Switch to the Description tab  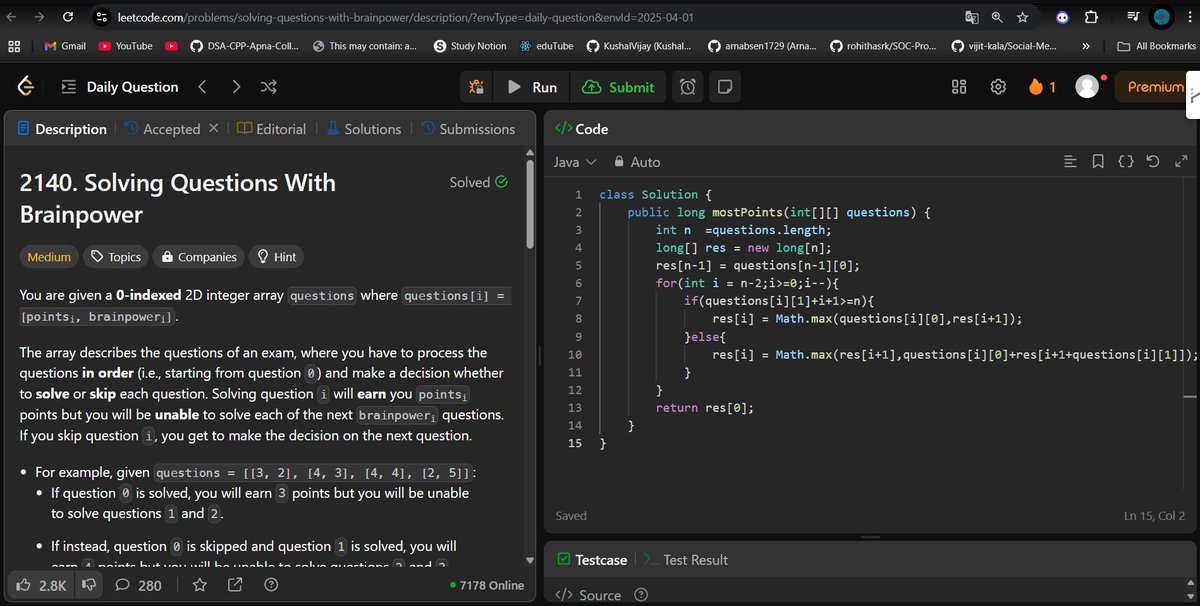coord(62,129)
